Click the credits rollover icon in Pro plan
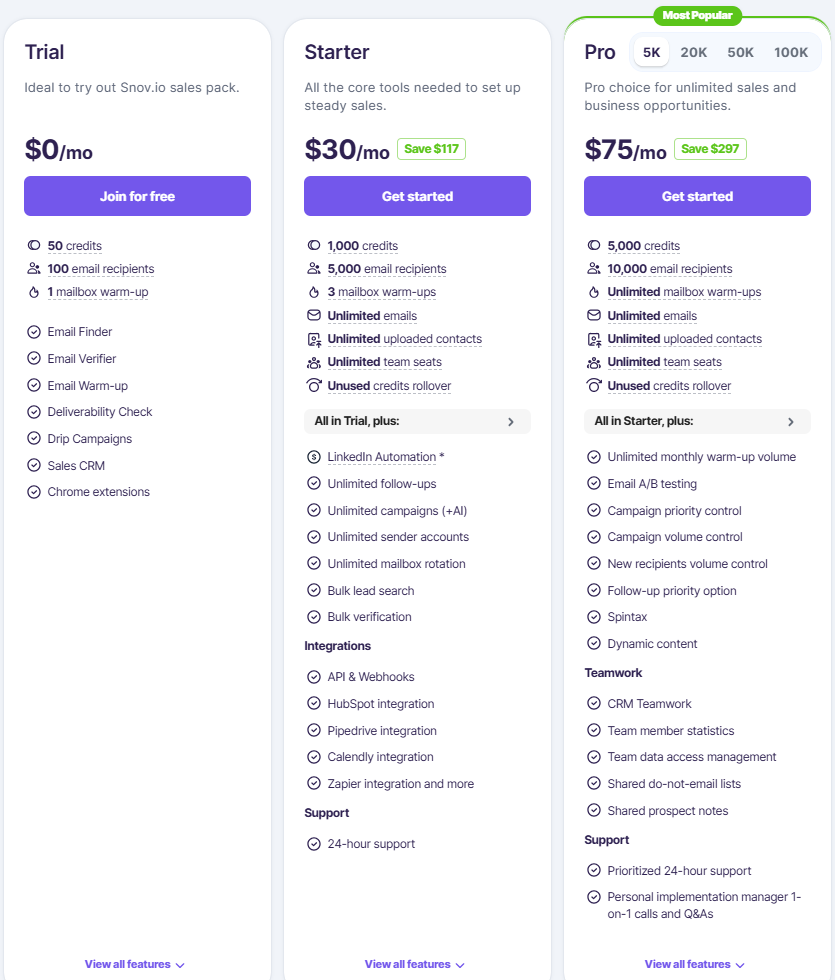The width and height of the screenshot is (835, 980). tap(594, 386)
